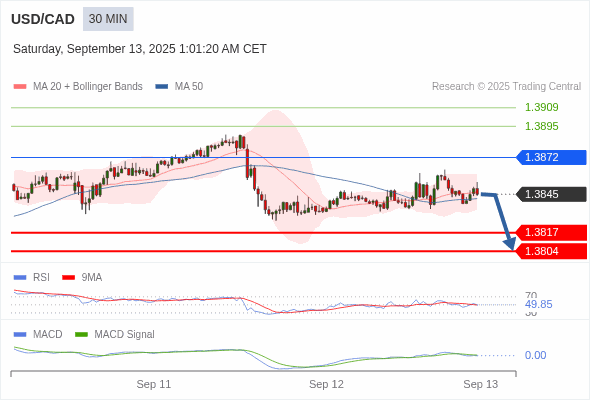Select the 1.3817 support price label
590x400 pixels.
[x=551, y=233]
